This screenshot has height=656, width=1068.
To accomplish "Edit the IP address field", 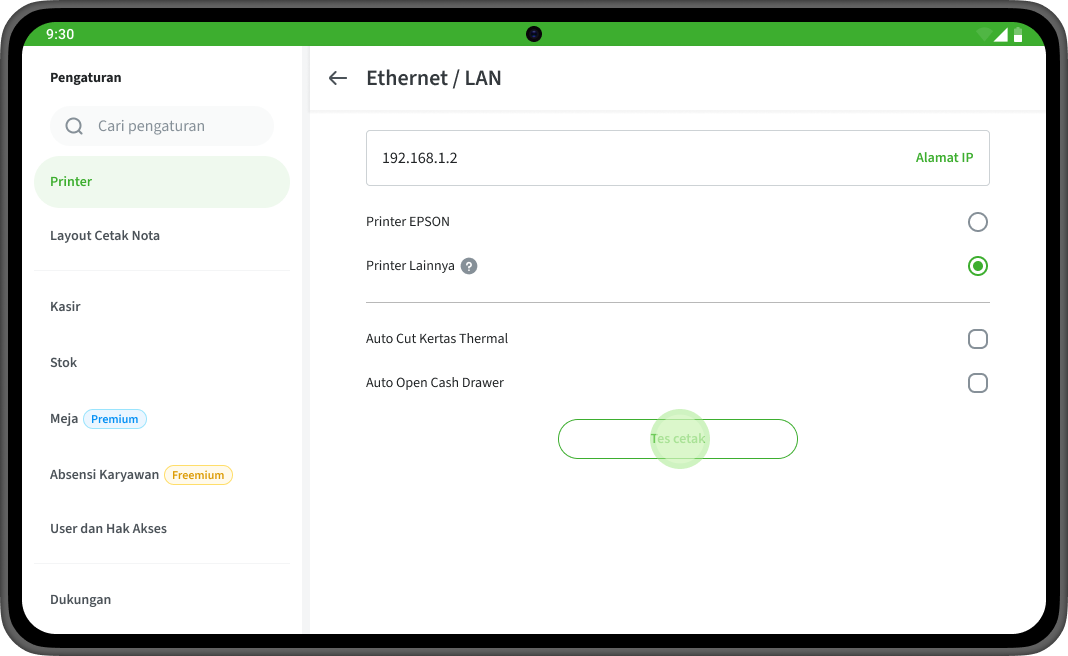I will (x=640, y=158).
